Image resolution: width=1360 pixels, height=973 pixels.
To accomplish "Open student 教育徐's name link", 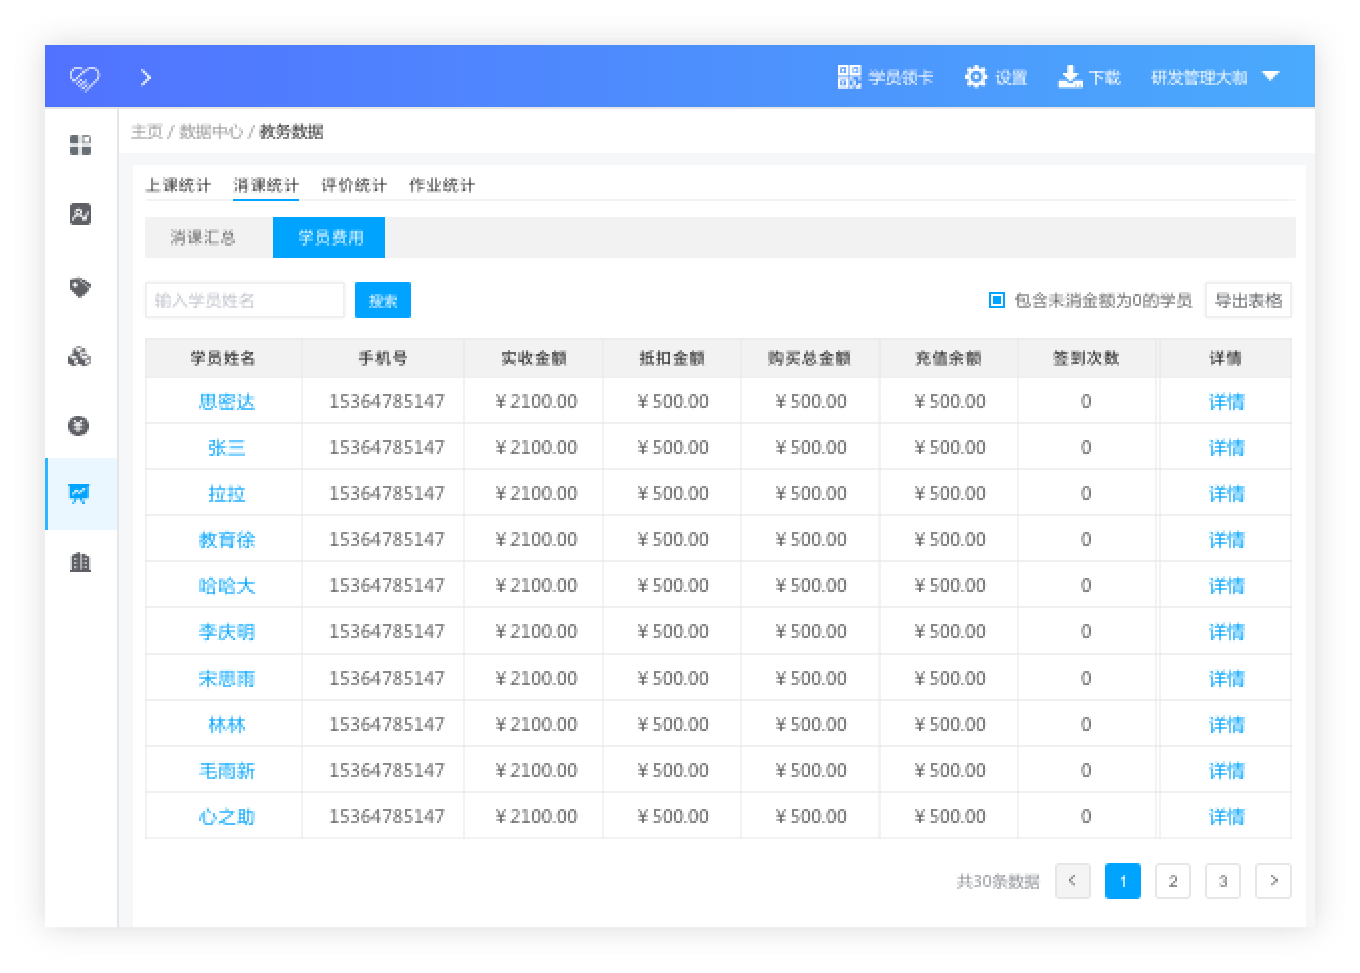I will point(227,540).
